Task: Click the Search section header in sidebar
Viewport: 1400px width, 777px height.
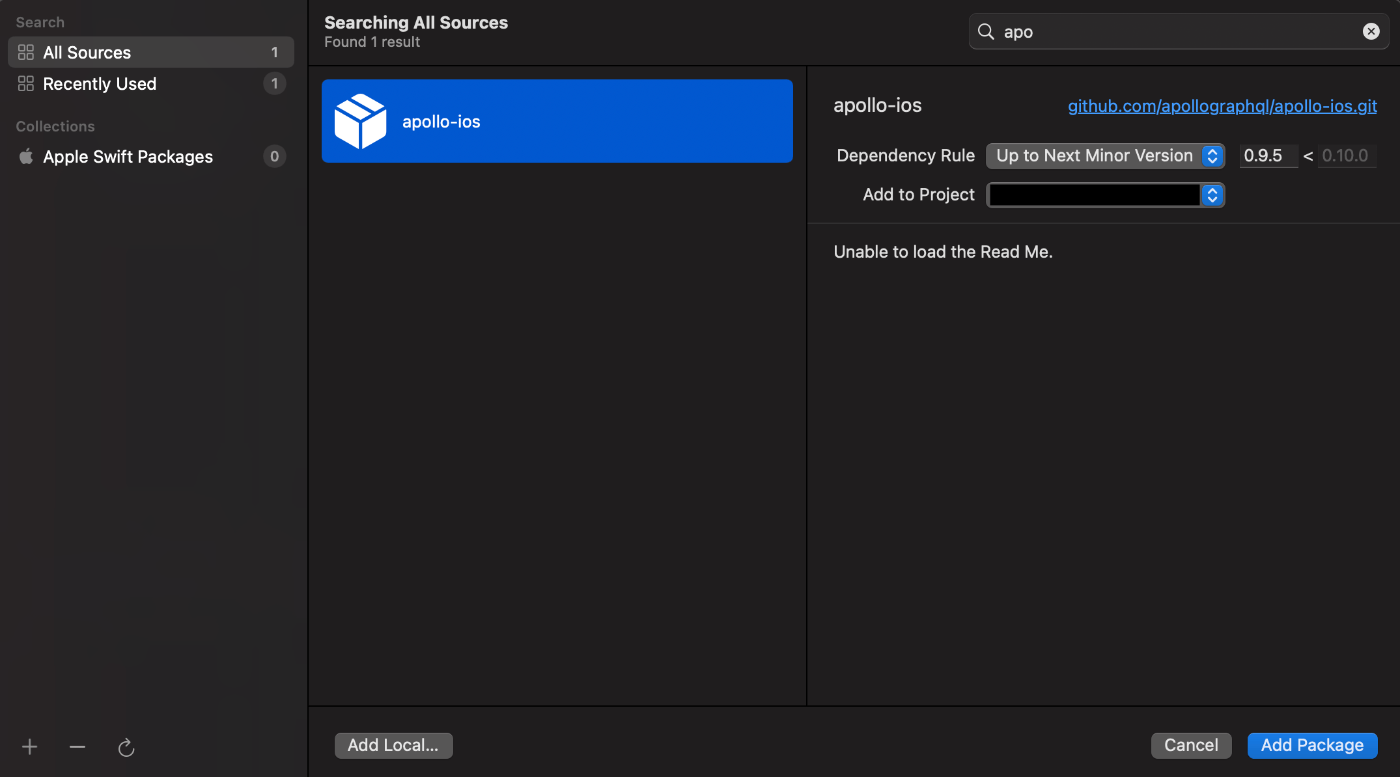Action: pos(40,22)
